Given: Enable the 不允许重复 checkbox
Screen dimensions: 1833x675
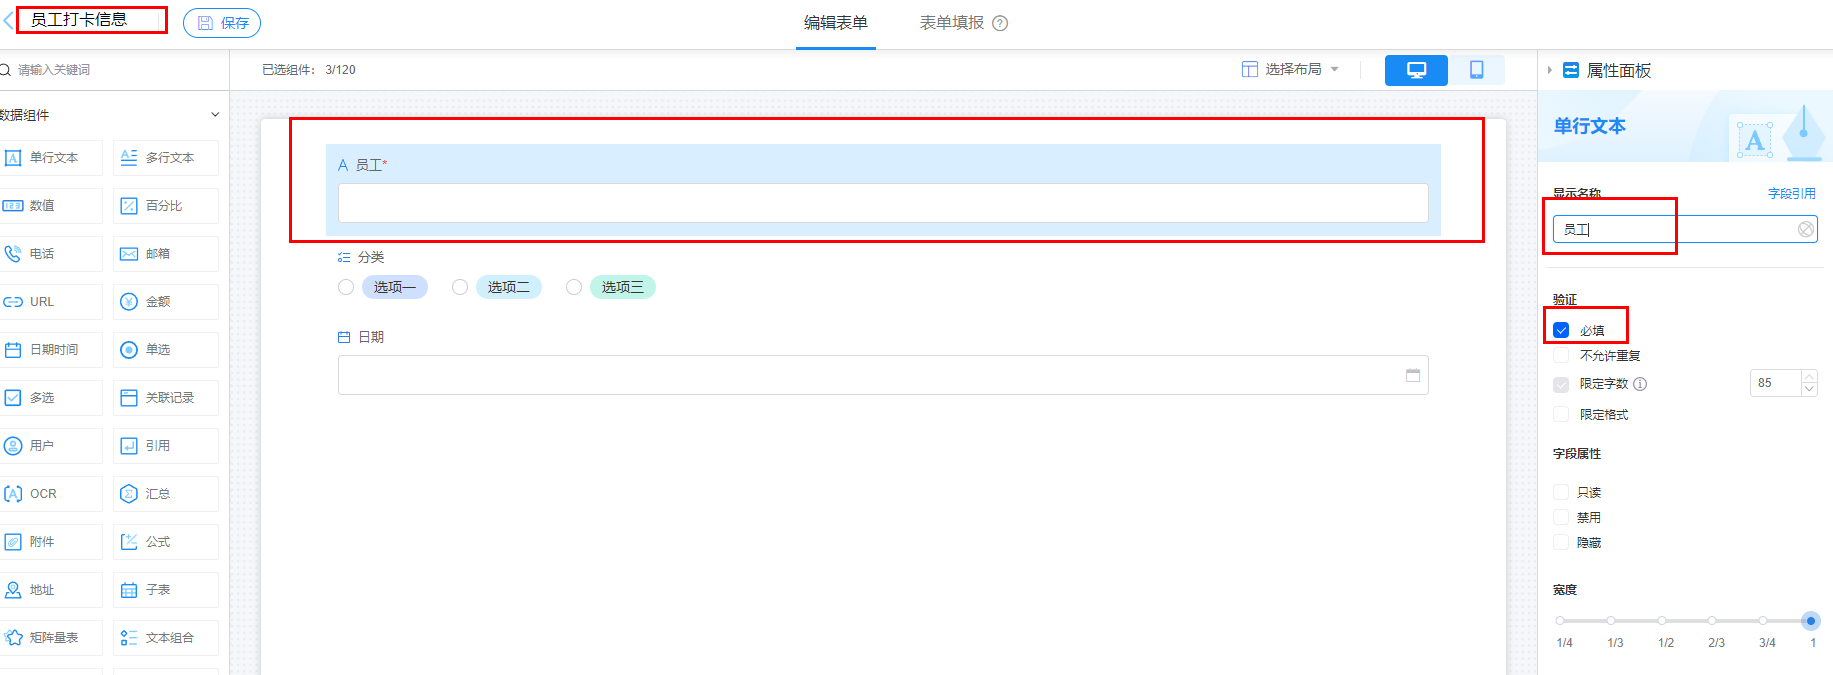Looking at the screenshot, I should tap(1561, 355).
